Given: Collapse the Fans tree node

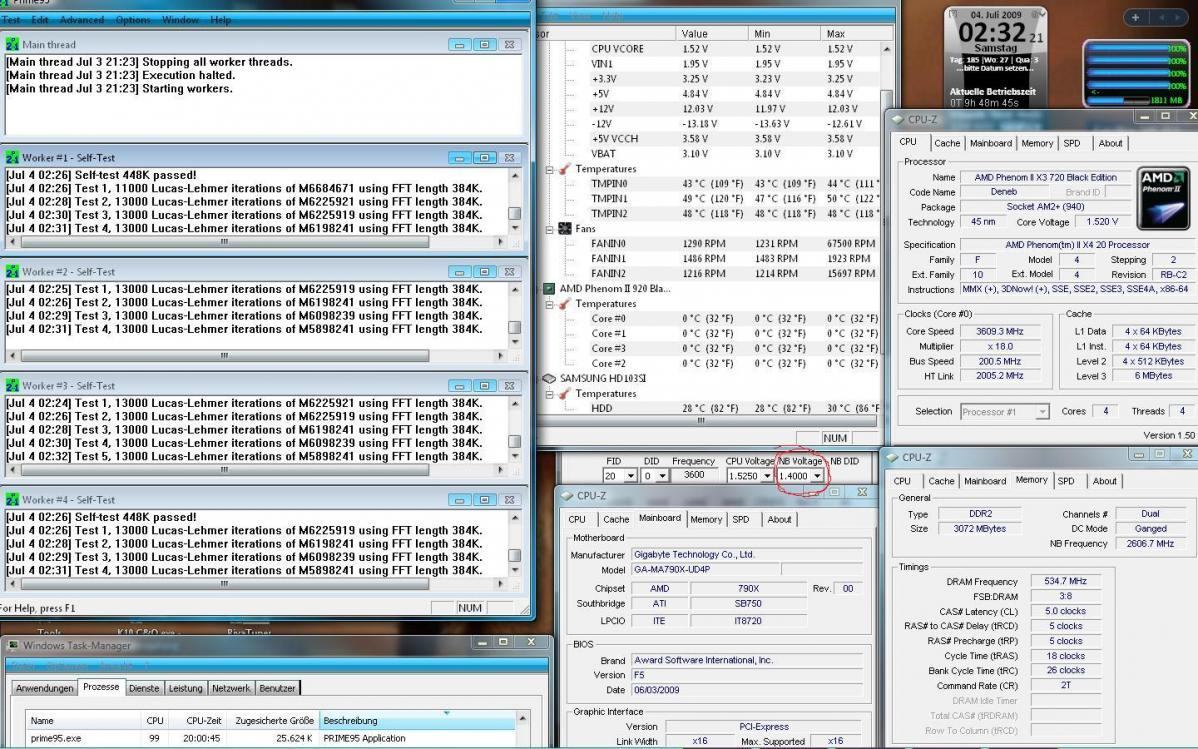Looking at the screenshot, I should click(549, 229).
